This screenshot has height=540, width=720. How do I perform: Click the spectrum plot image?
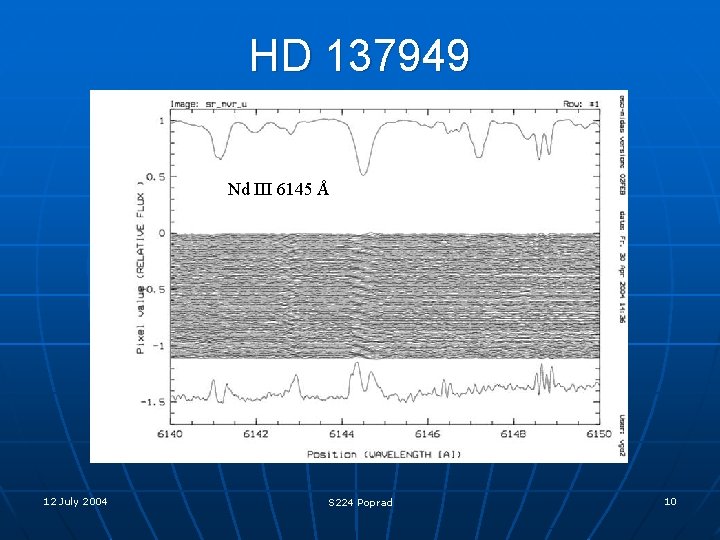pyautogui.click(x=359, y=276)
